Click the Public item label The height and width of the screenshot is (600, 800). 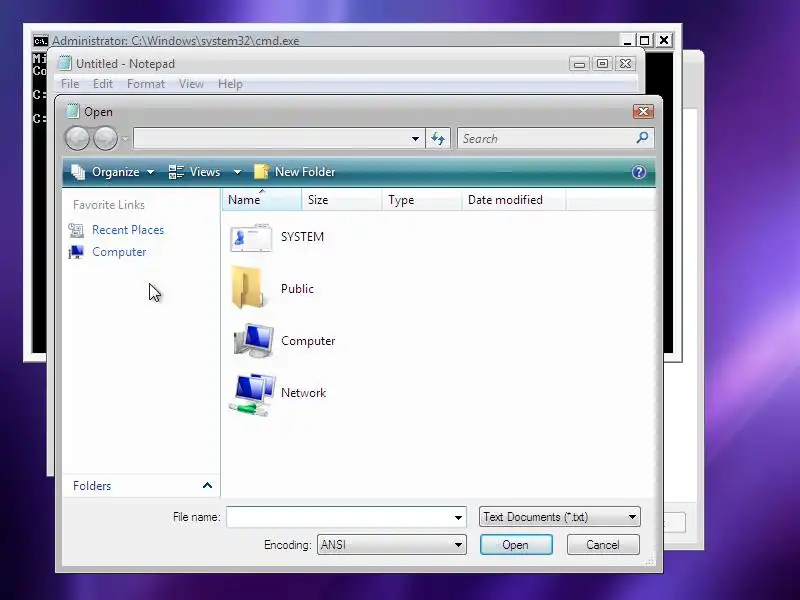[297, 289]
